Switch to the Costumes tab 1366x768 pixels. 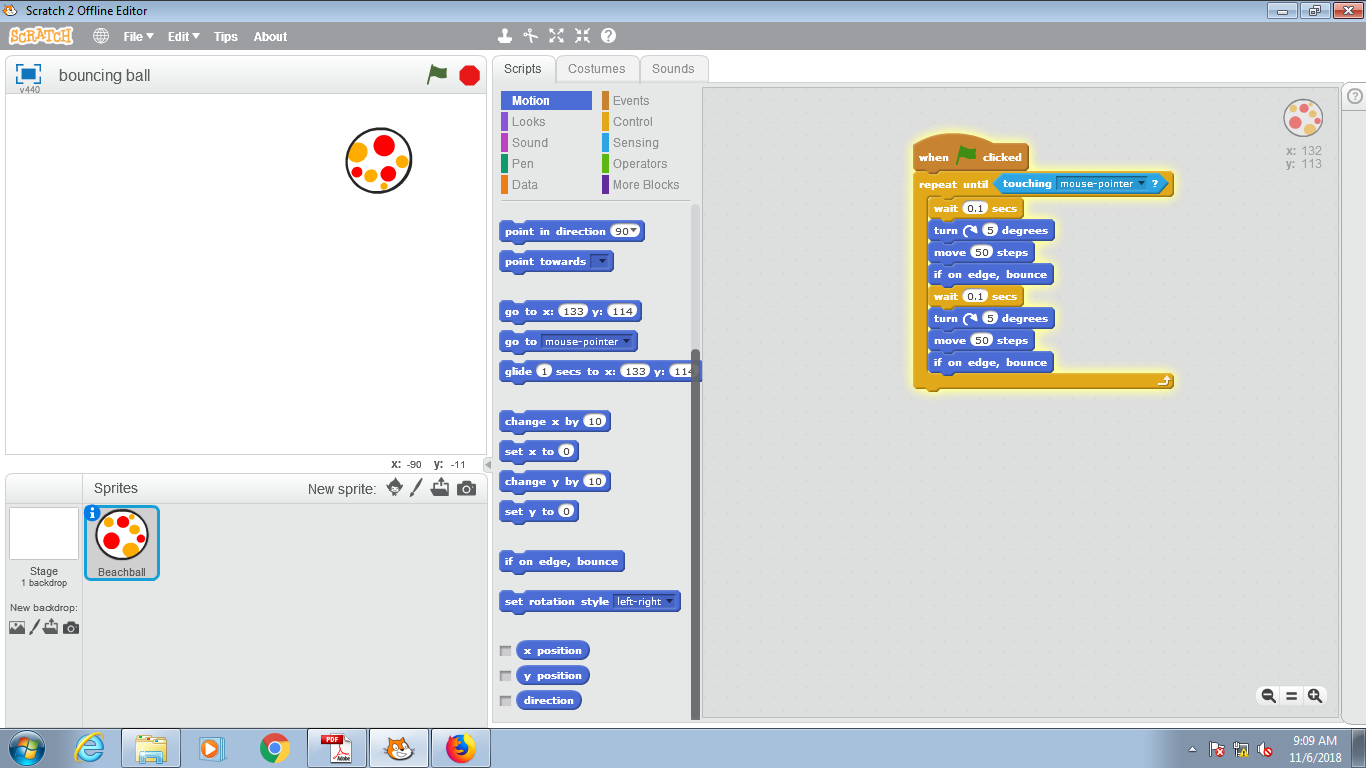coord(597,68)
